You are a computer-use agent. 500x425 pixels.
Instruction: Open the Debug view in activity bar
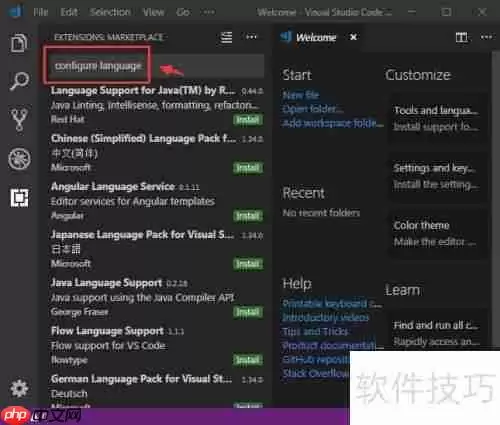(x=19, y=159)
